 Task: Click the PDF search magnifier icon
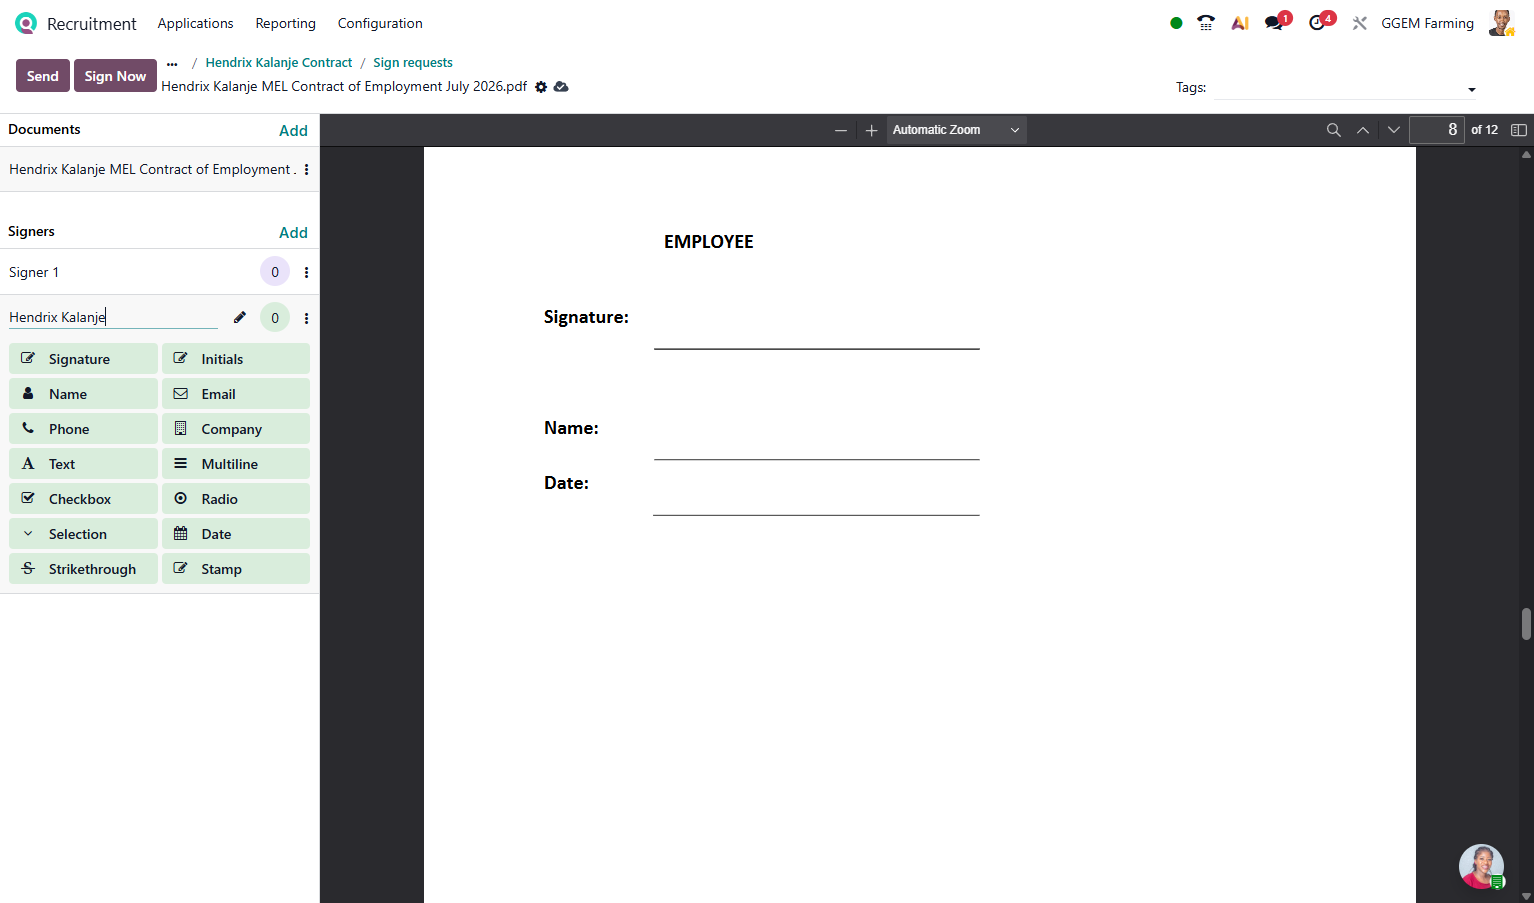1333,130
